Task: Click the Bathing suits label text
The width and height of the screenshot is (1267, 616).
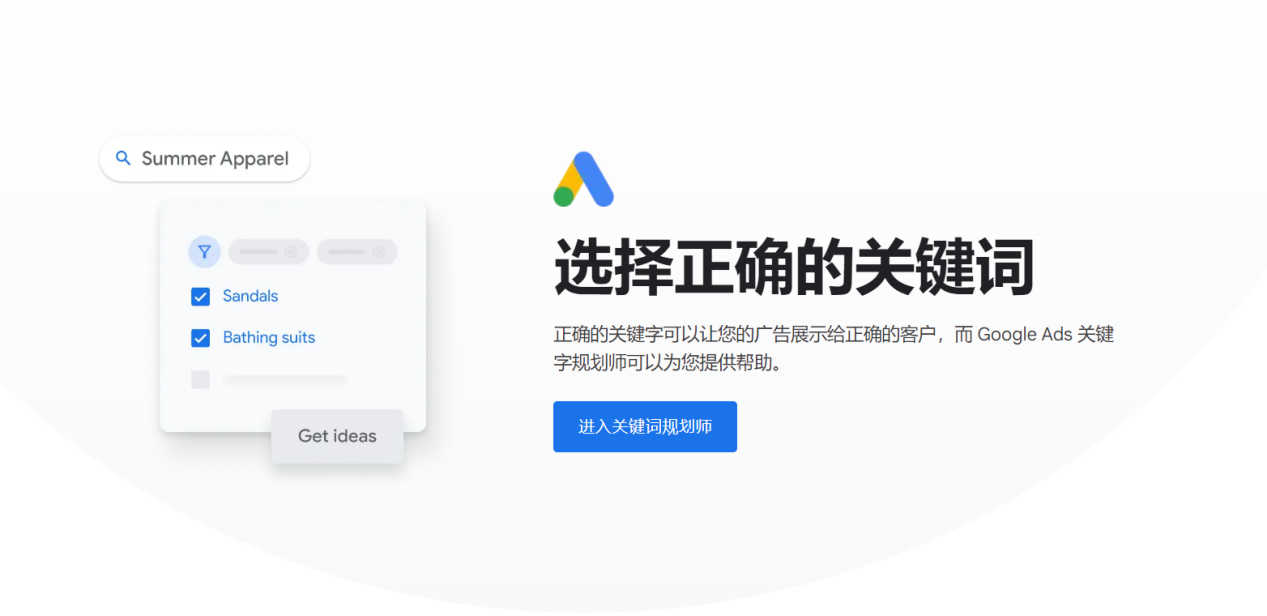Action: [x=269, y=338]
